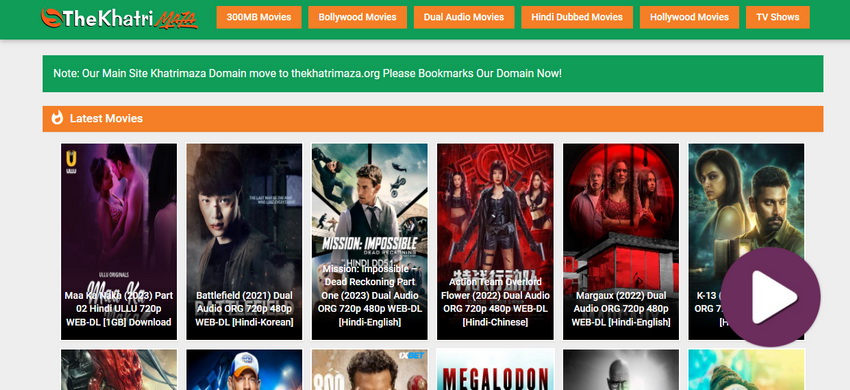Open the Margaux (2022) movie poster
Viewport: 850px width, 390px height.
tap(621, 241)
